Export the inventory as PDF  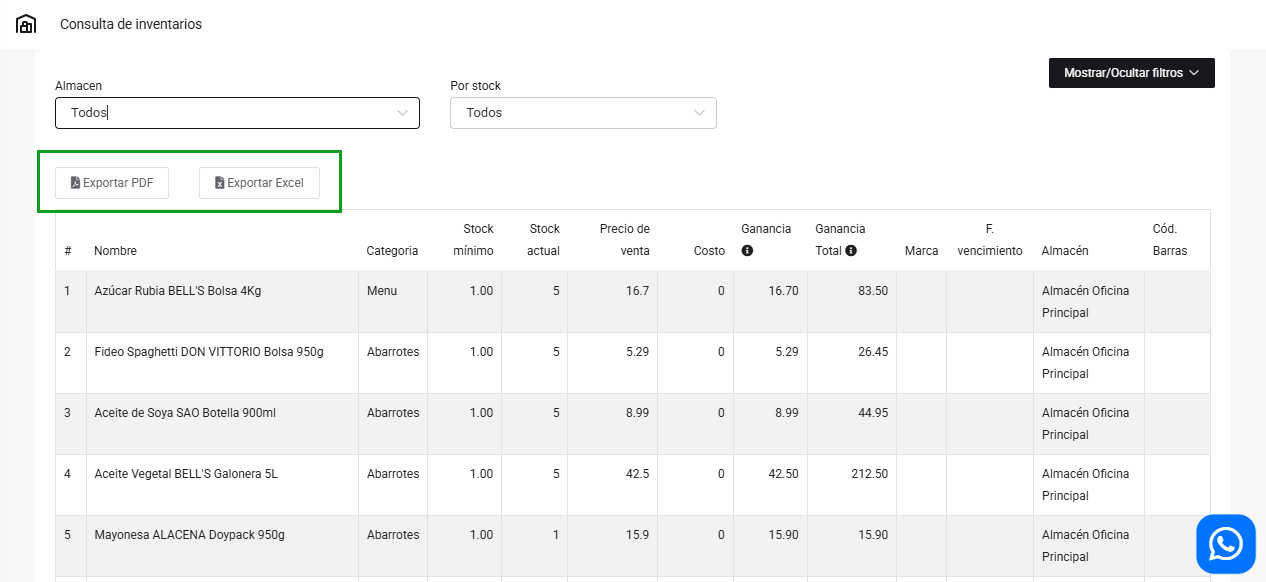click(x=112, y=183)
